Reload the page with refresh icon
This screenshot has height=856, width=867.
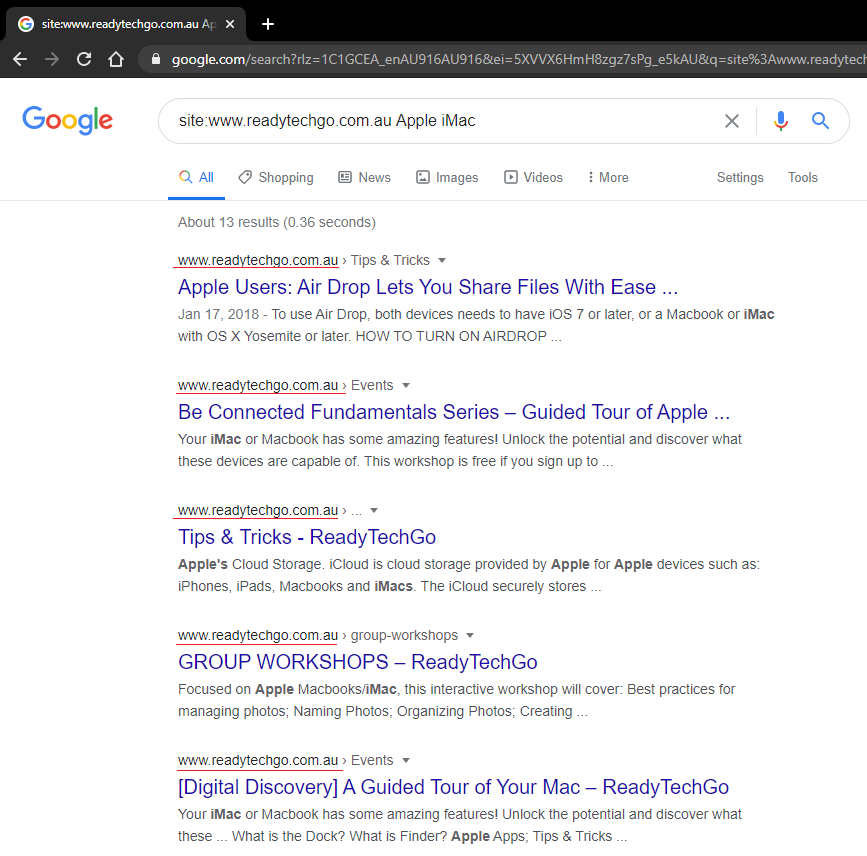pos(84,59)
